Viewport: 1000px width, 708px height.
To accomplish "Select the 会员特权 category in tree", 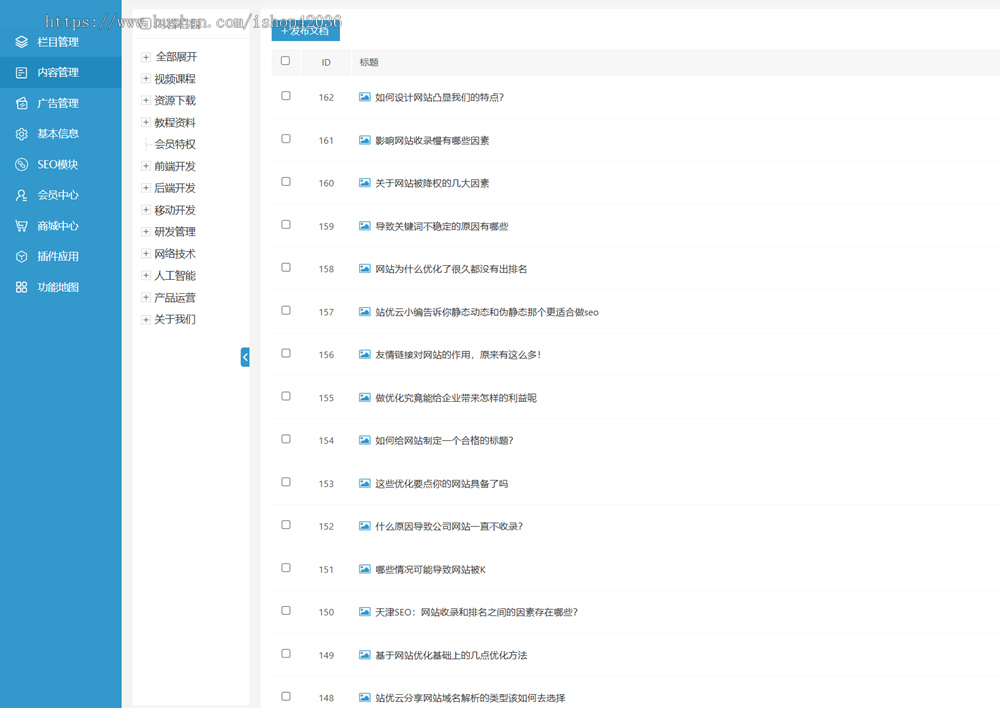I will [x=175, y=144].
